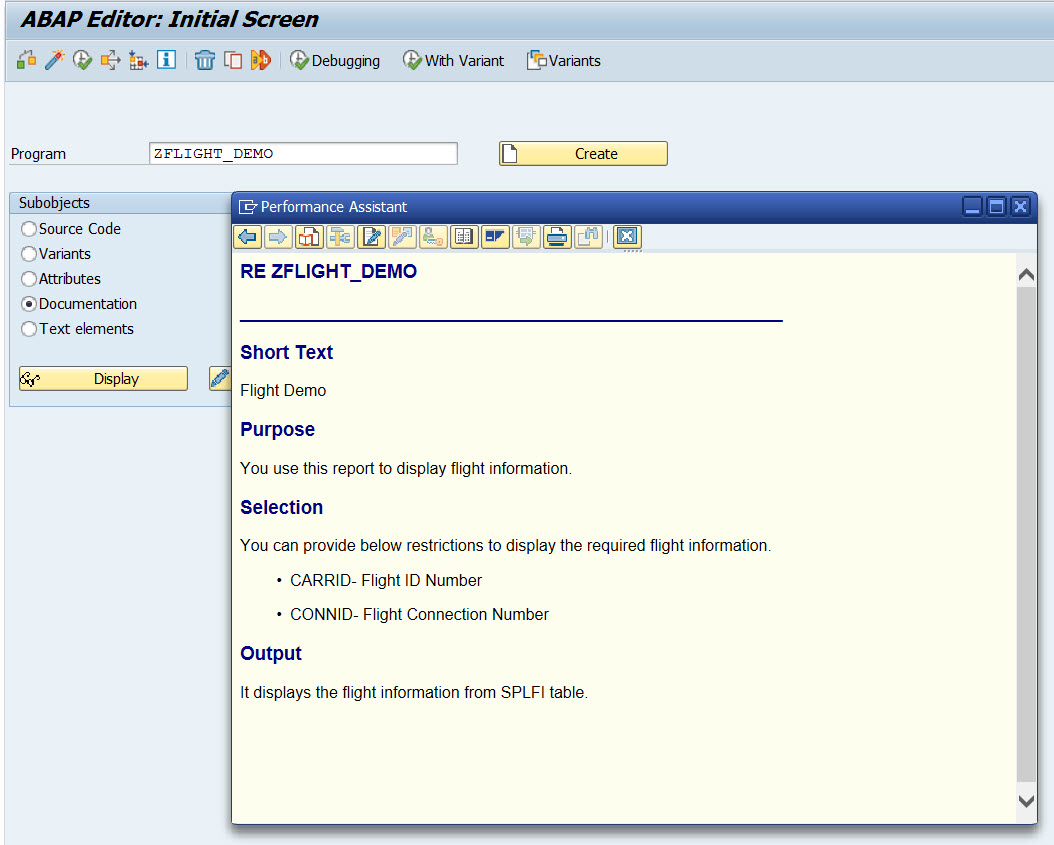Open the Application Help book icon
1054x845 pixels.
310,237
